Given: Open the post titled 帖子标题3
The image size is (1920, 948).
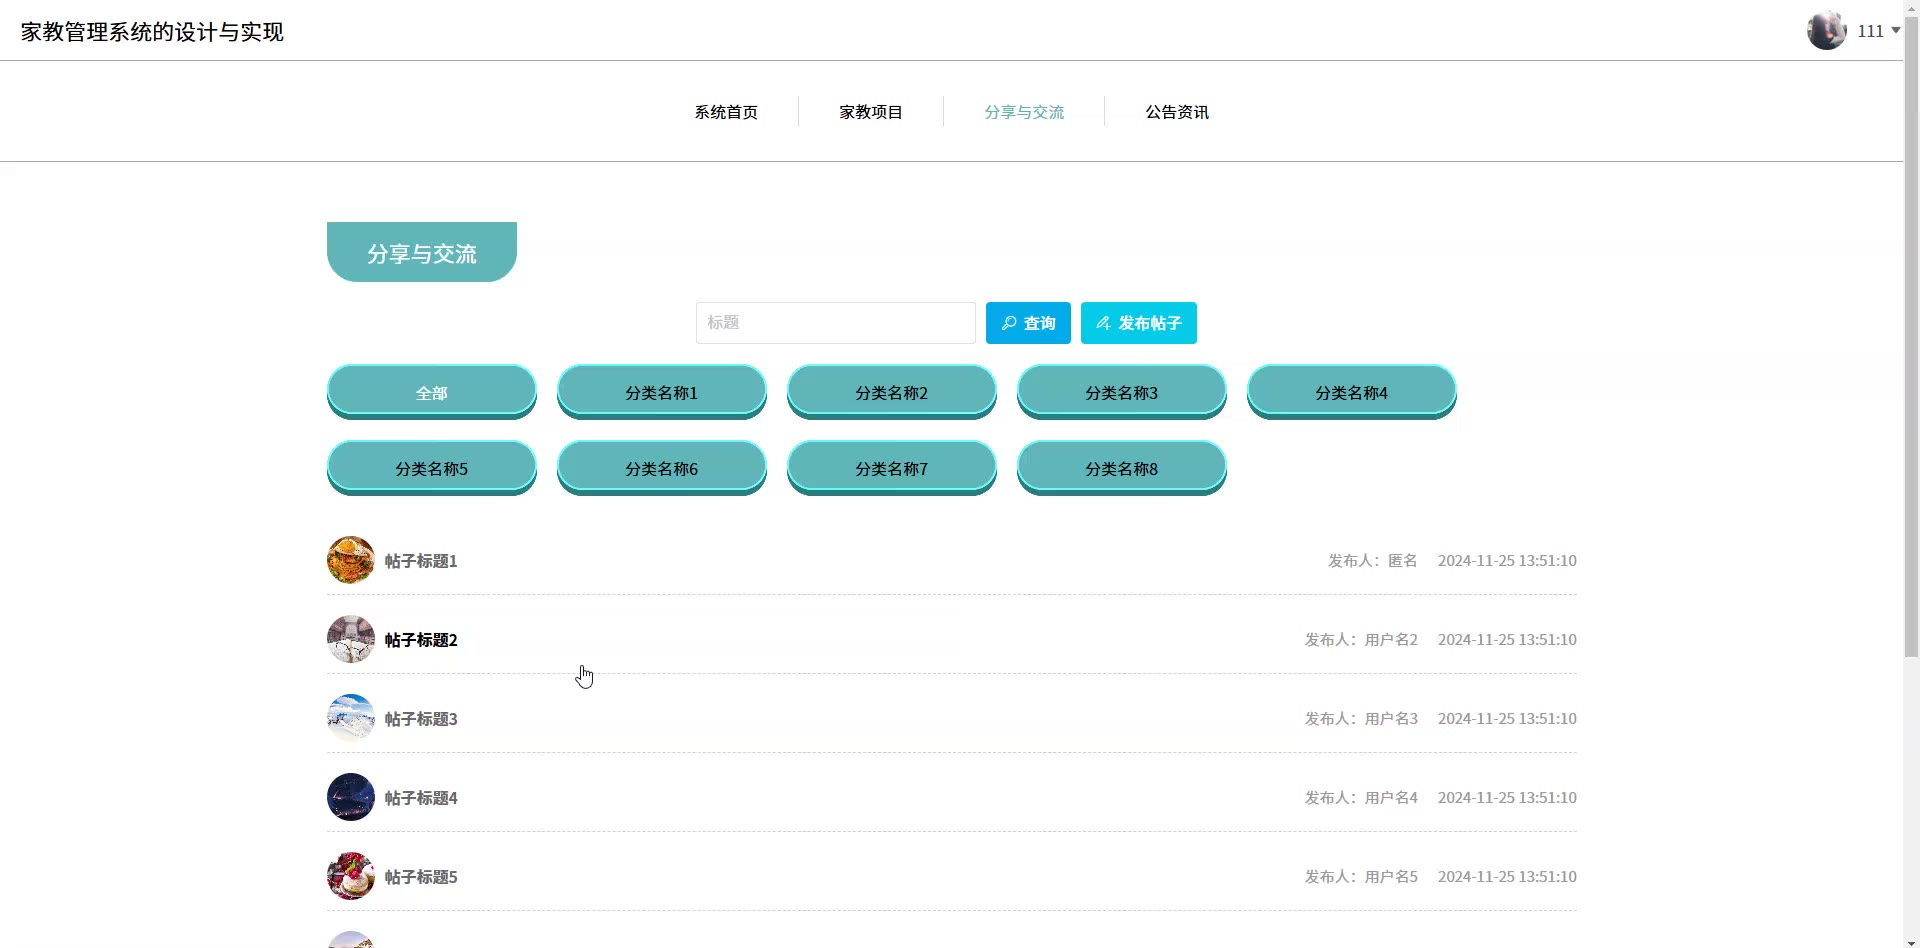Looking at the screenshot, I should pos(421,719).
